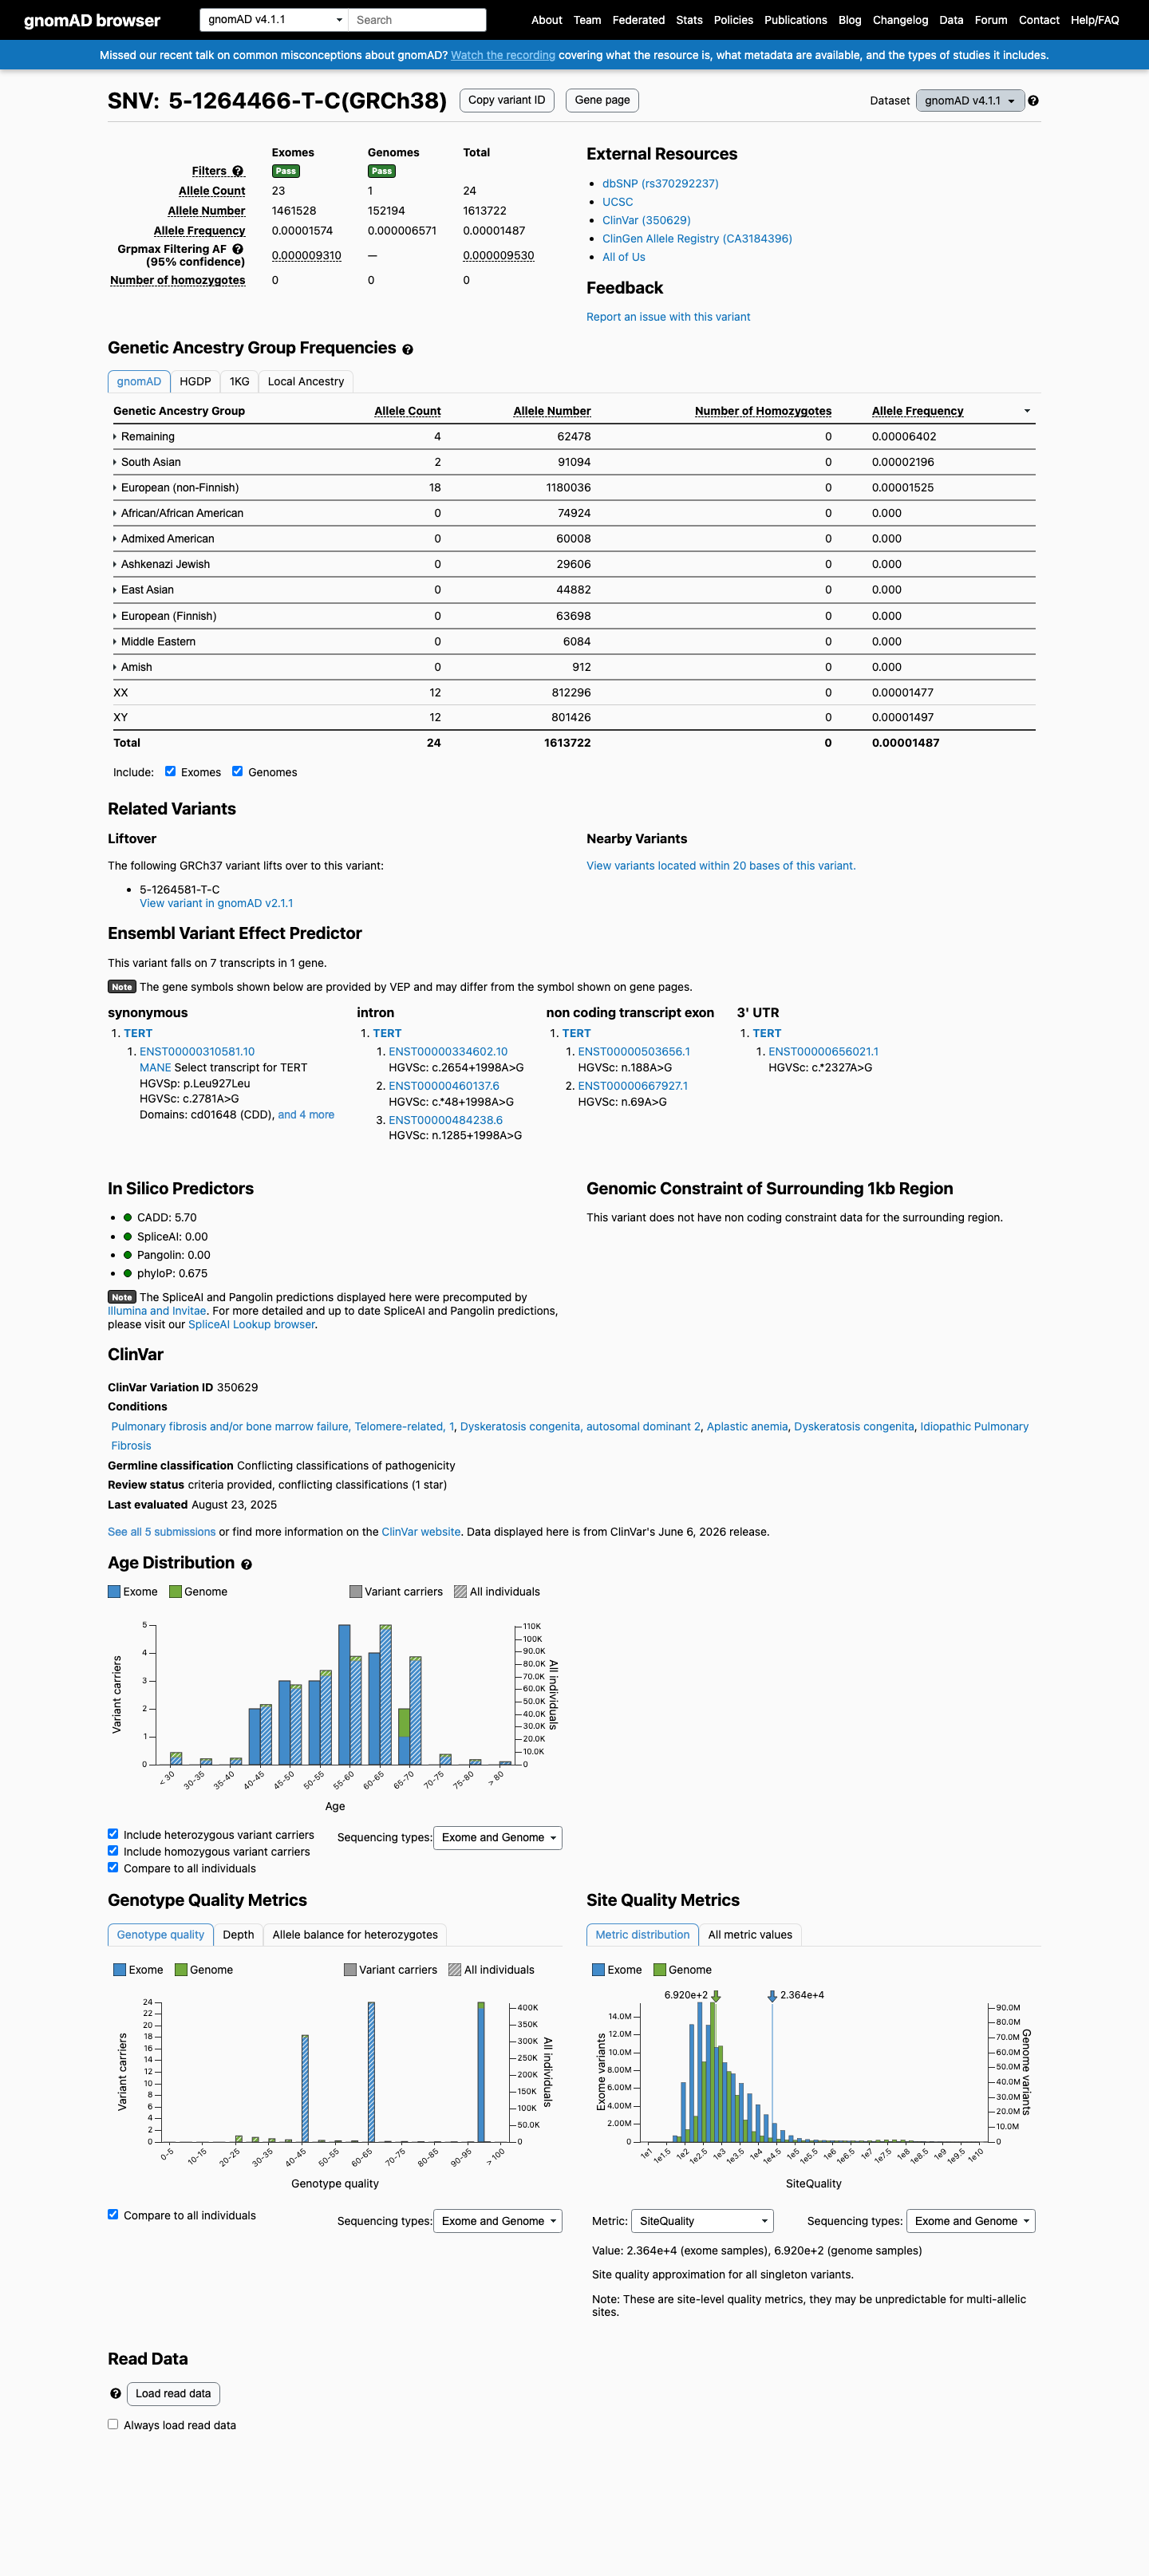
Task: Switch to the HGDP tab
Action: (x=195, y=382)
